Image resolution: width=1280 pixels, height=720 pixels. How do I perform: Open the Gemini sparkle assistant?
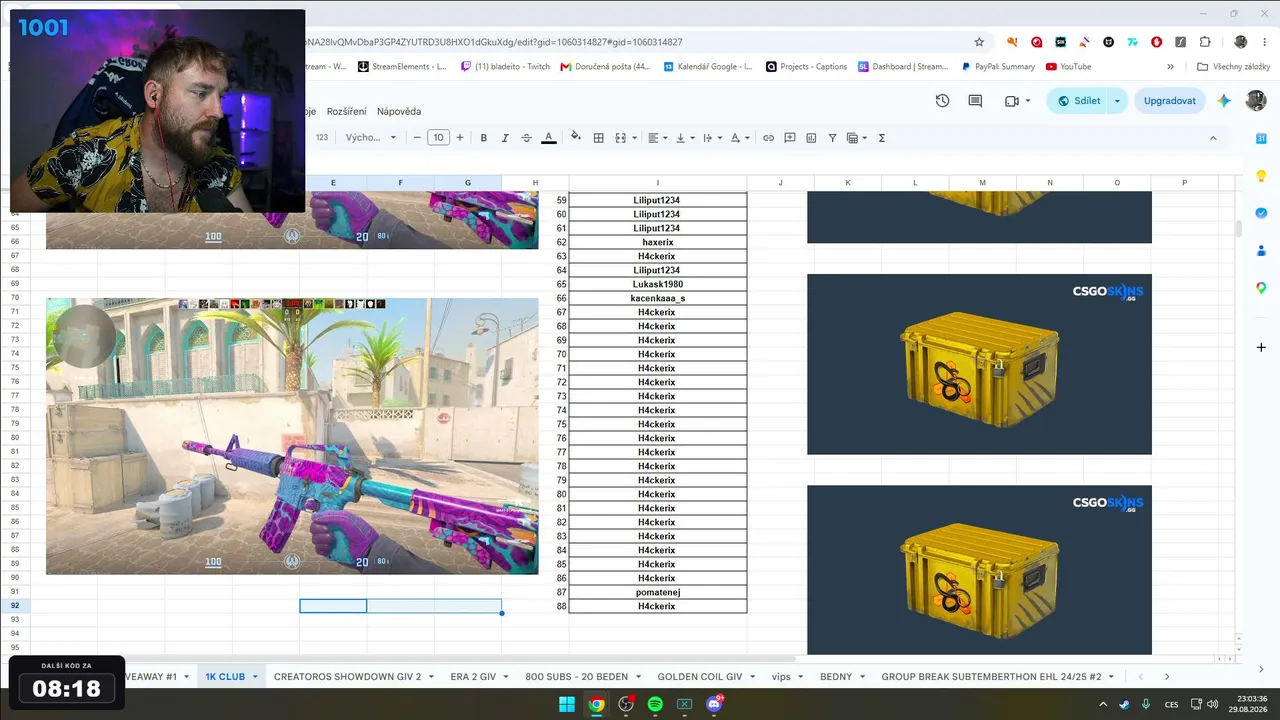[x=1224, y=101]
